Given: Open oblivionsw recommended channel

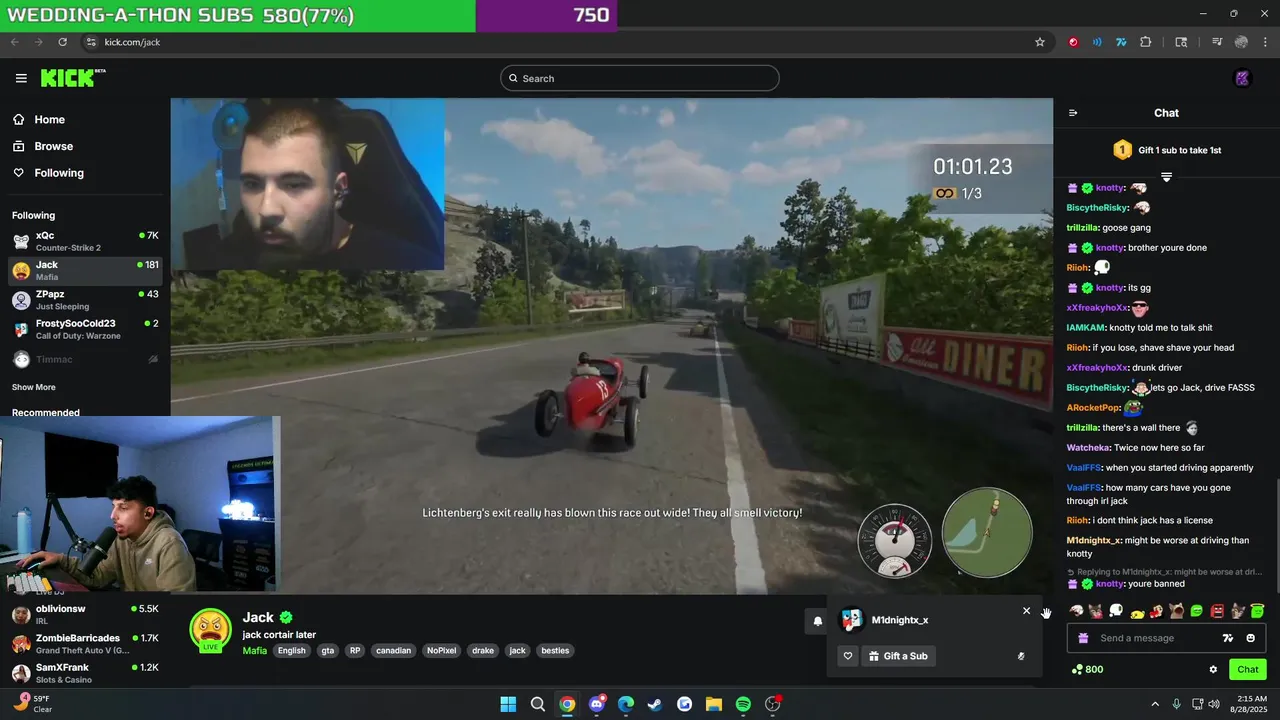Looking at the screenshot, I should coord(85,614).
